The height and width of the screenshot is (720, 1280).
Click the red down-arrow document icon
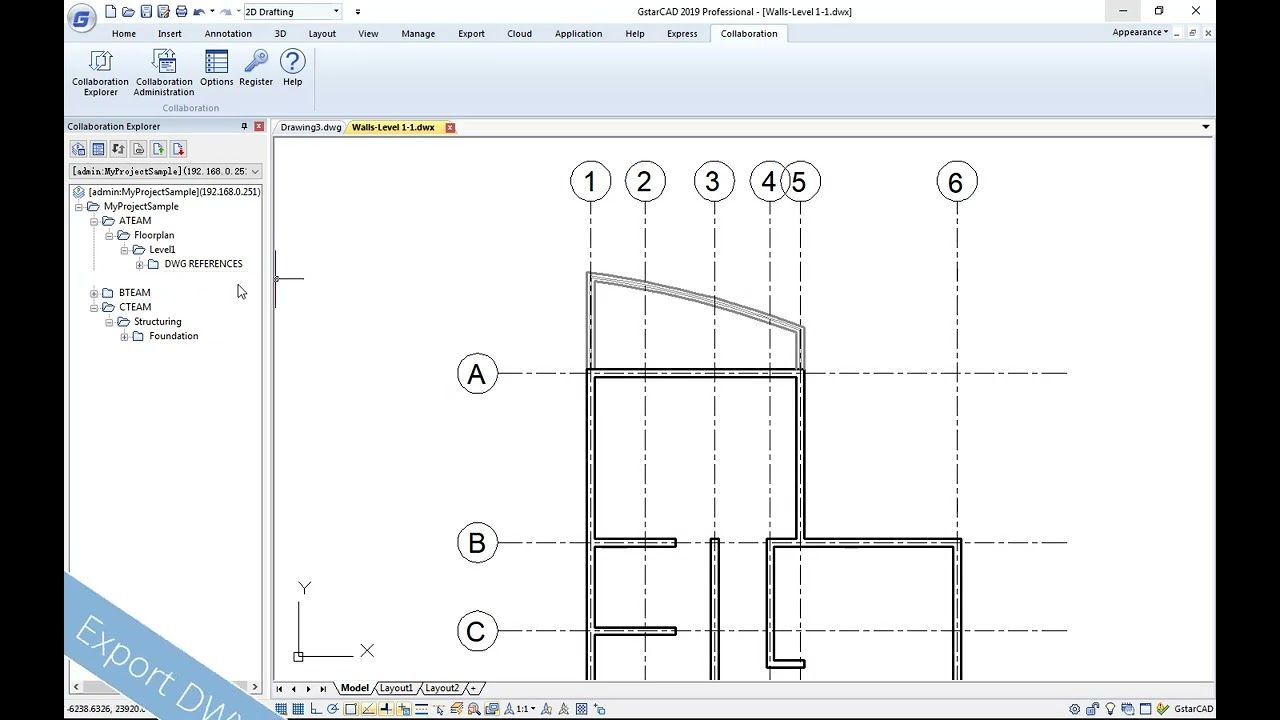click(178, 149)
